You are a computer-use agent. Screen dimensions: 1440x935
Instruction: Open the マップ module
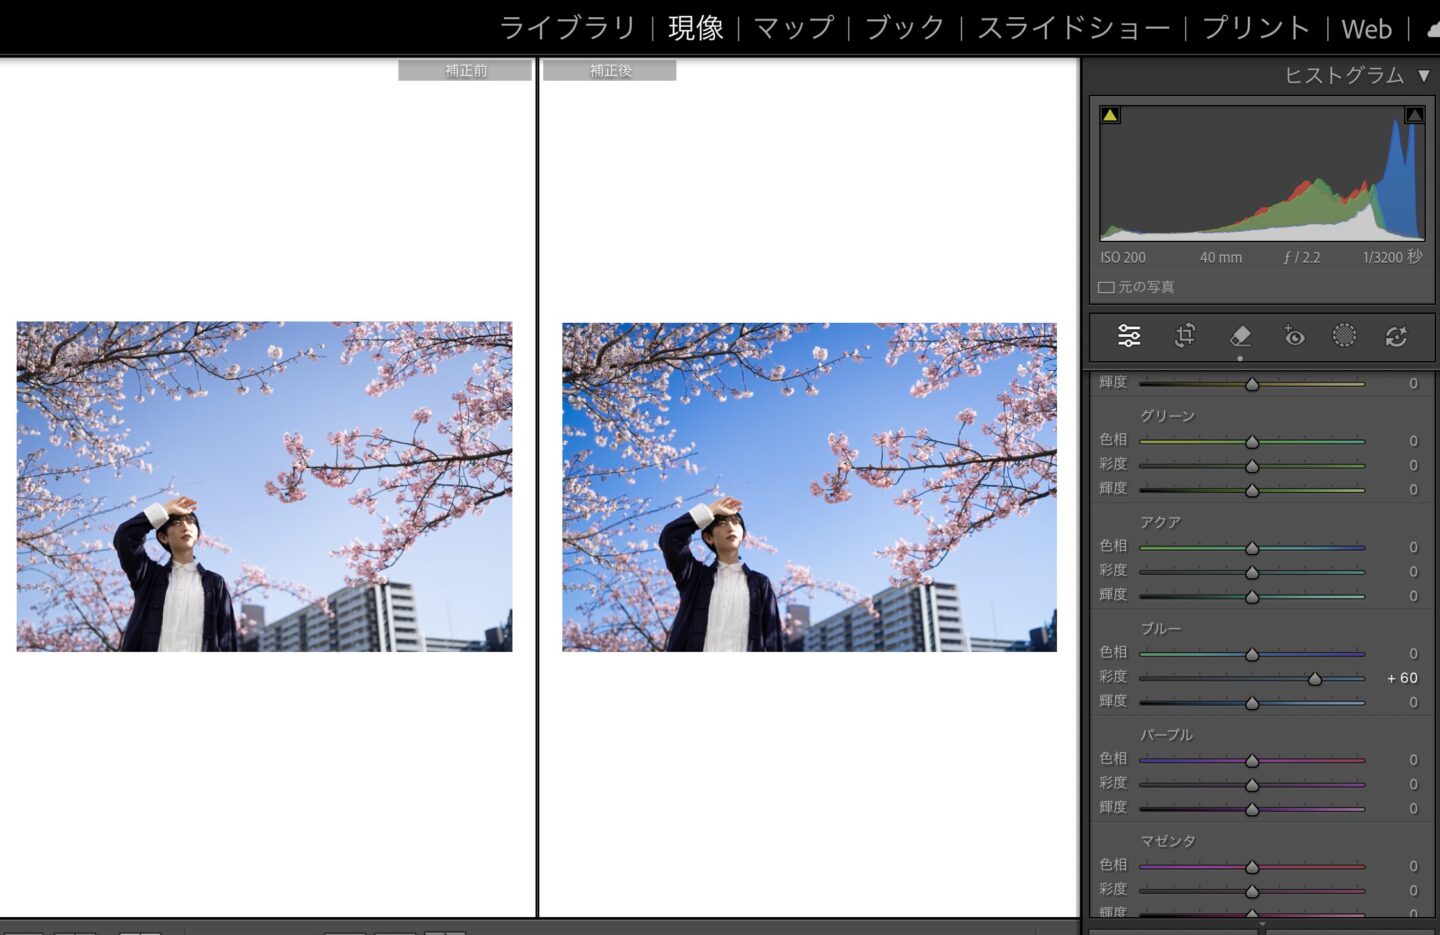794,28
